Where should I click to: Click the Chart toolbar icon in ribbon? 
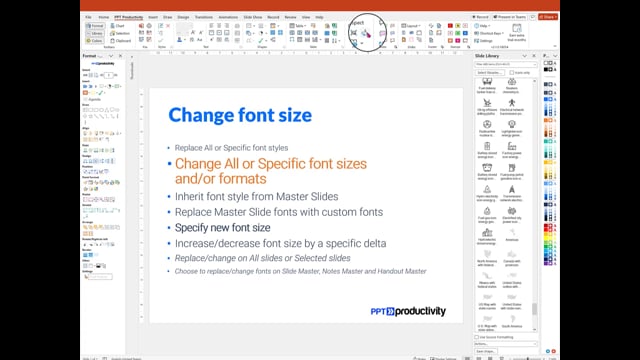click(x=118, y=26)
